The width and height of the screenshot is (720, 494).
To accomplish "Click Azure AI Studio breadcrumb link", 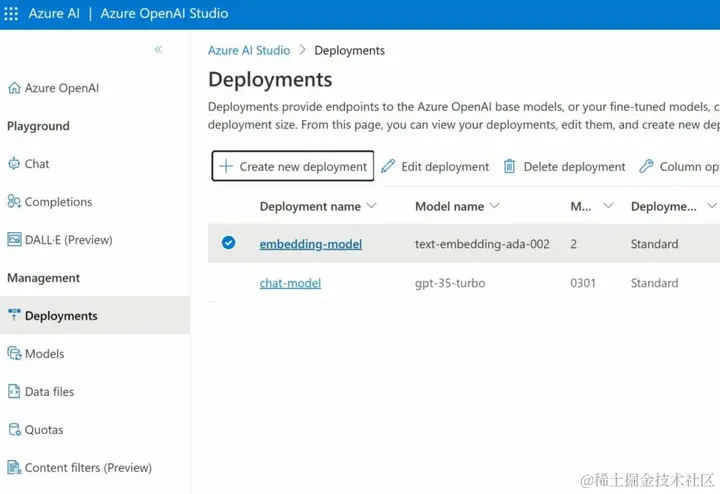I will coord(249,50).
